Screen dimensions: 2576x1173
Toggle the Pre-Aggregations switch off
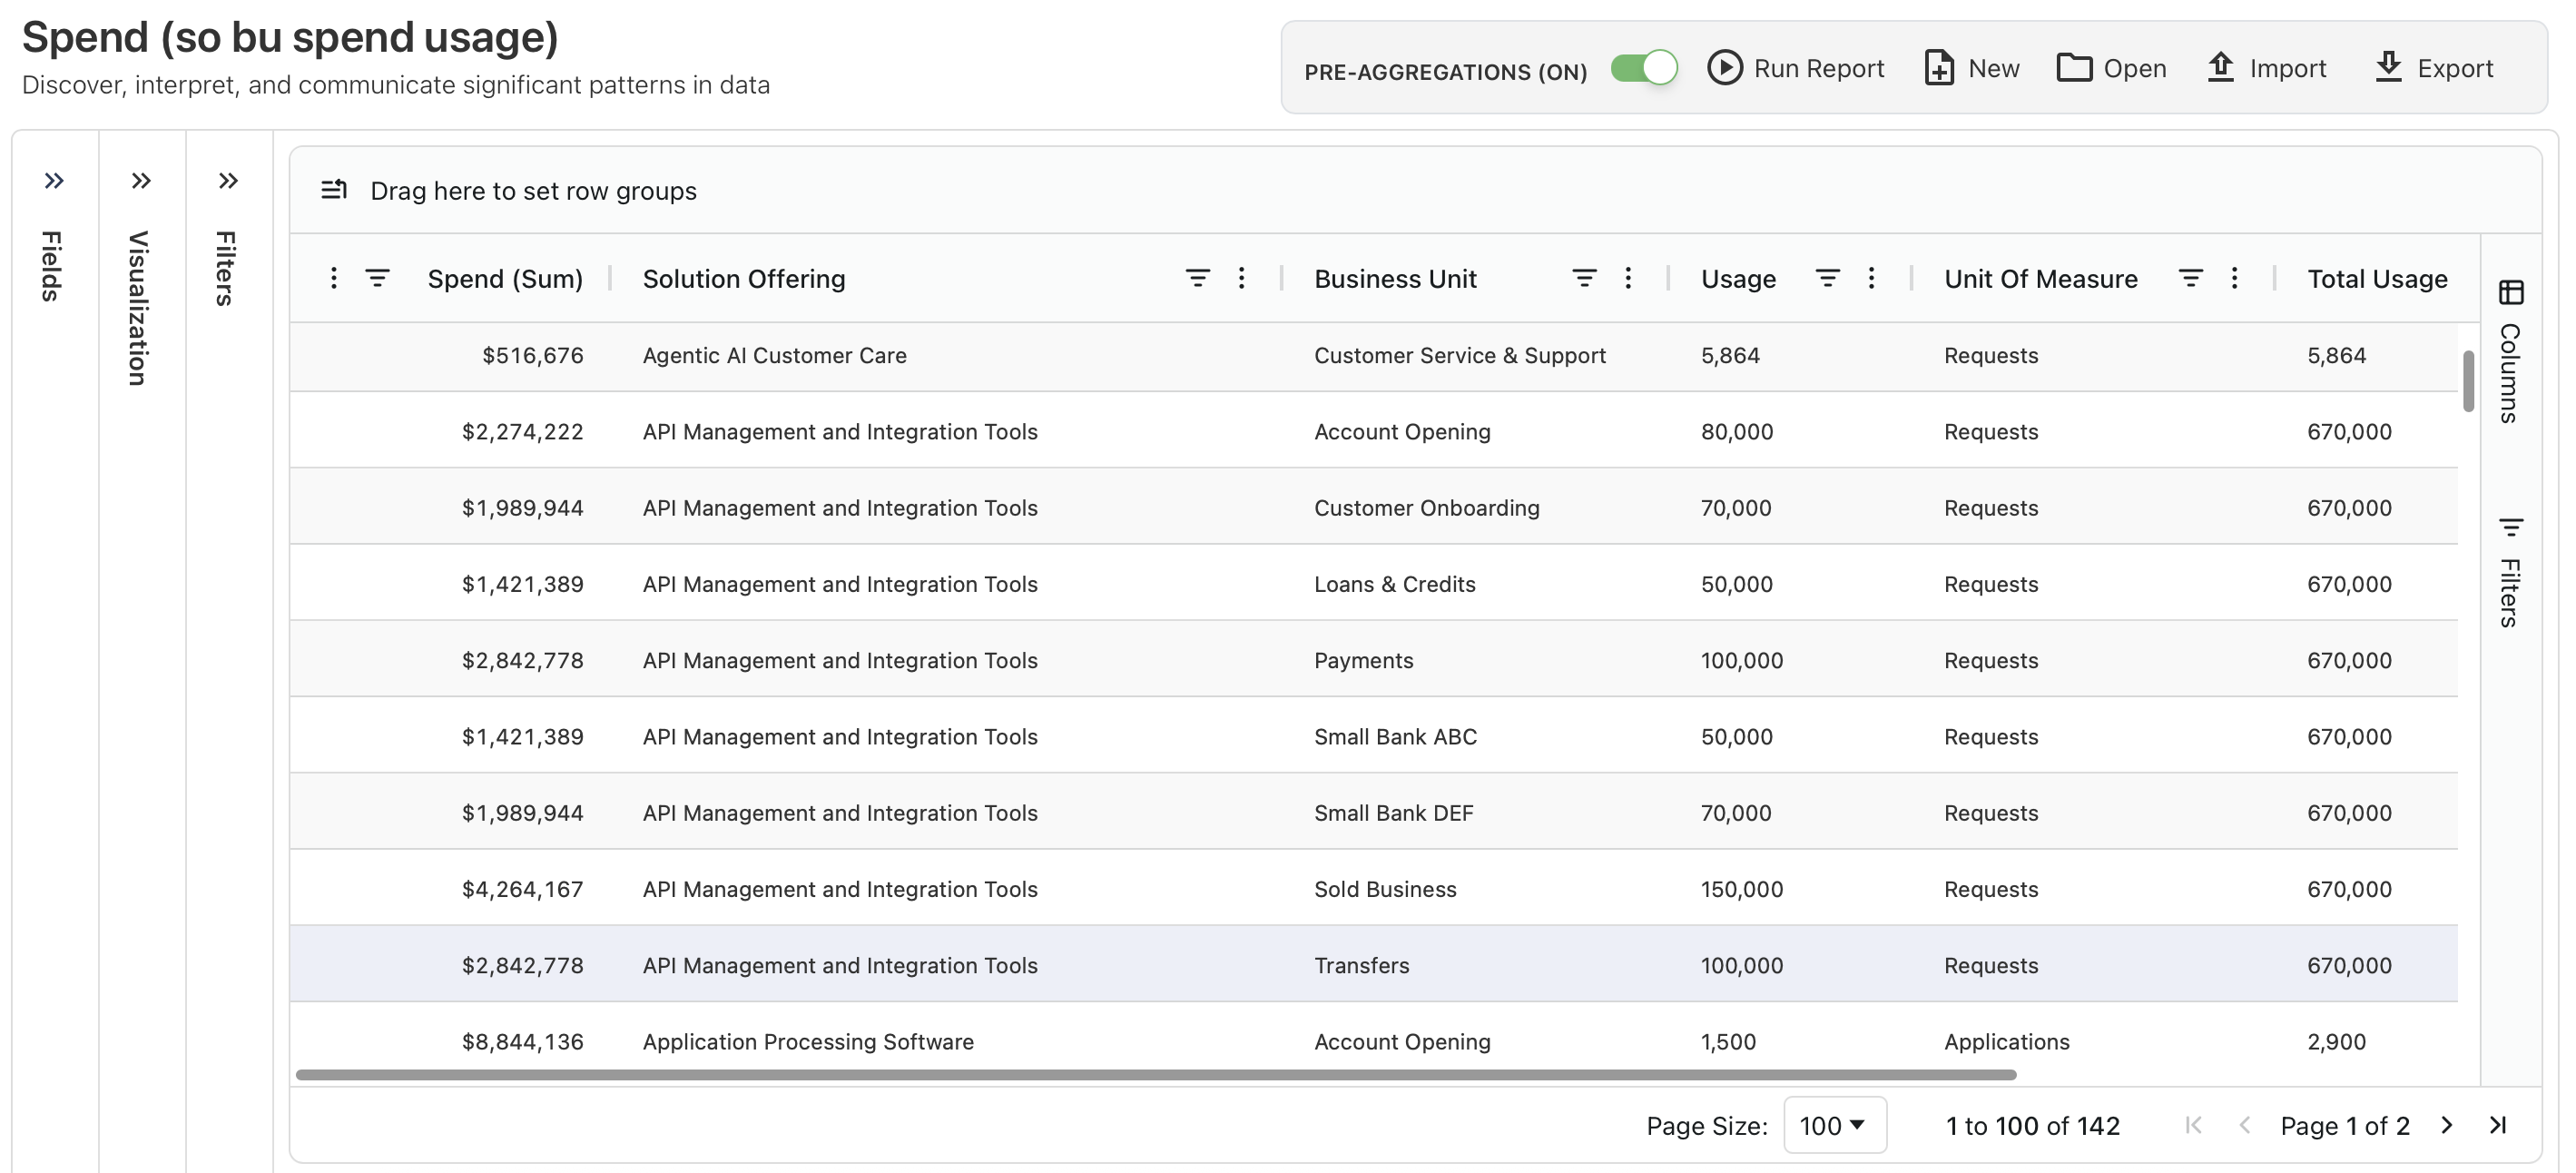point(1643,68)
